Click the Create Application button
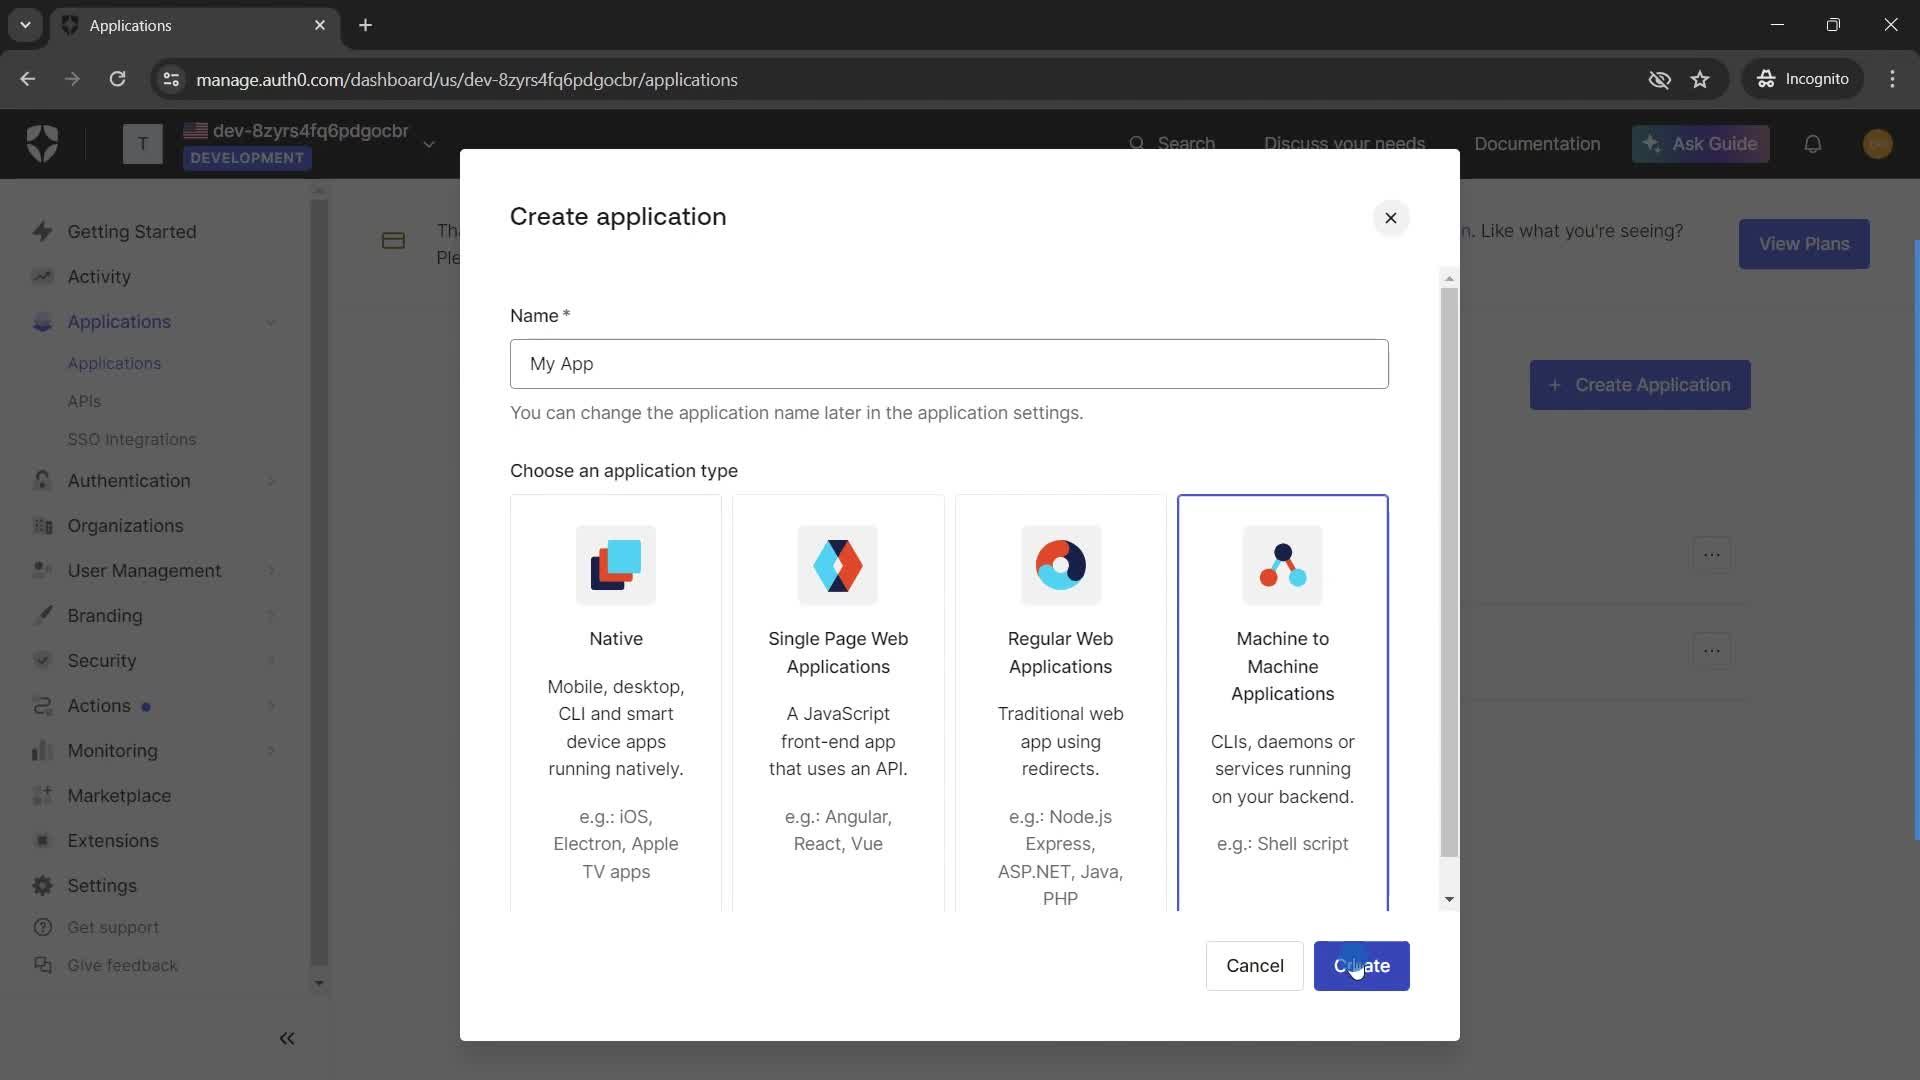The width and height of the screenshot is (1920, 1080). (1640, 385)
